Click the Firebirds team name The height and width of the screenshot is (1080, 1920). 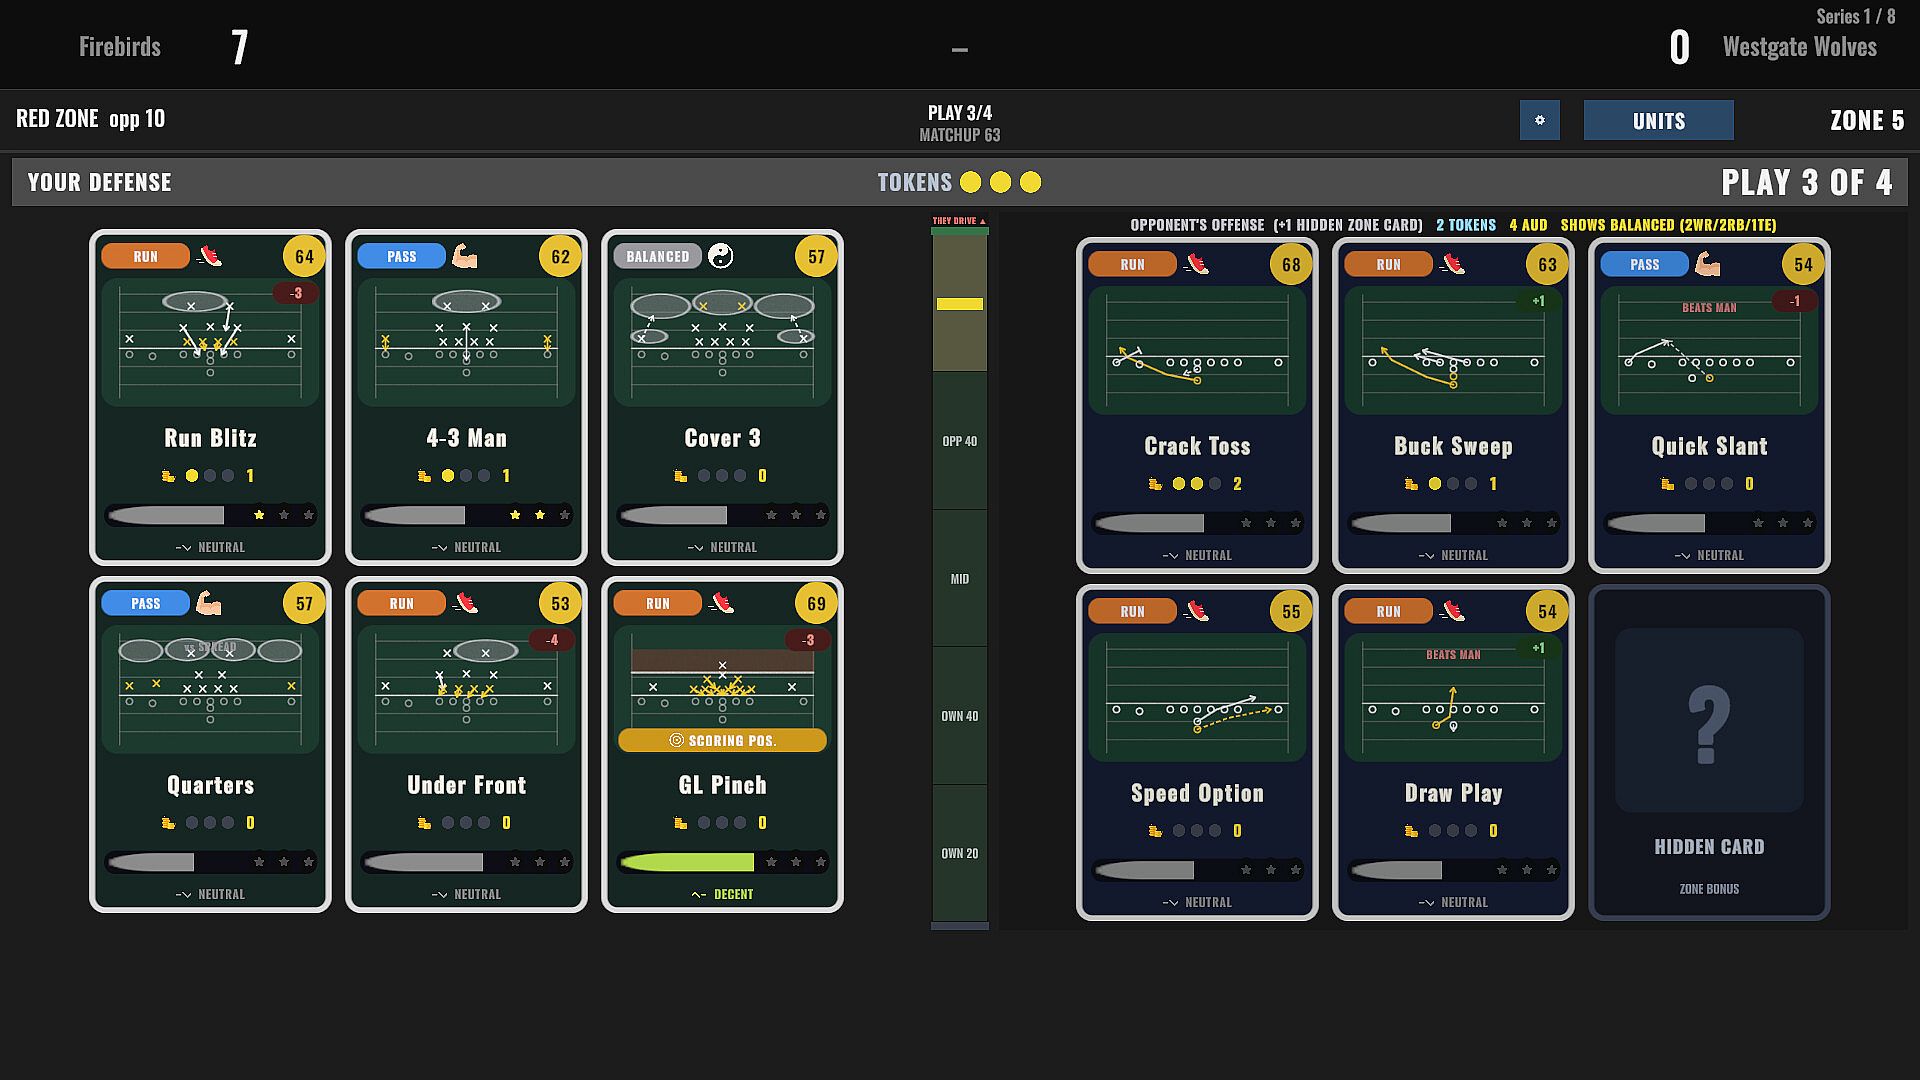tap(120, 46)
